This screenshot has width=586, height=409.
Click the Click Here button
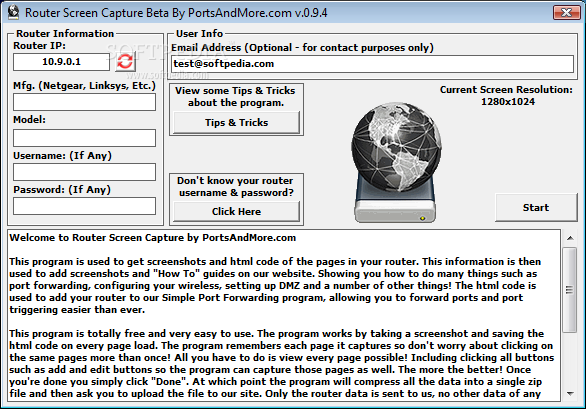coord(237,212)
